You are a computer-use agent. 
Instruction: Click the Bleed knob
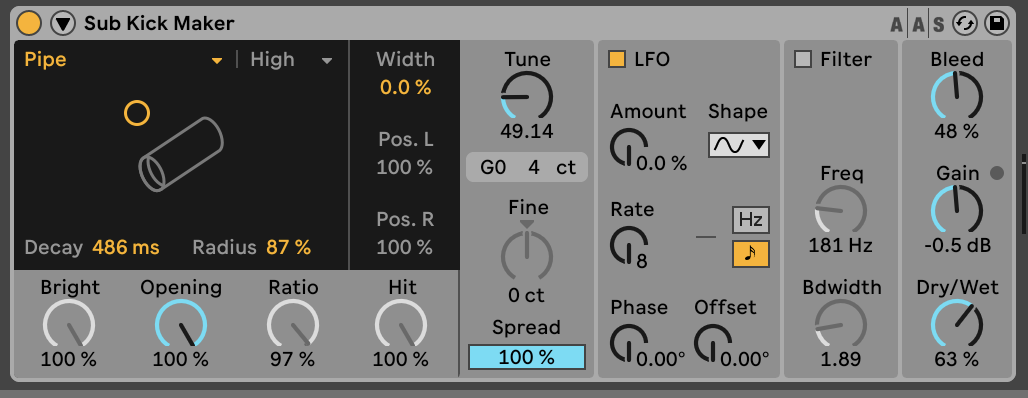[x=957, y=96]
